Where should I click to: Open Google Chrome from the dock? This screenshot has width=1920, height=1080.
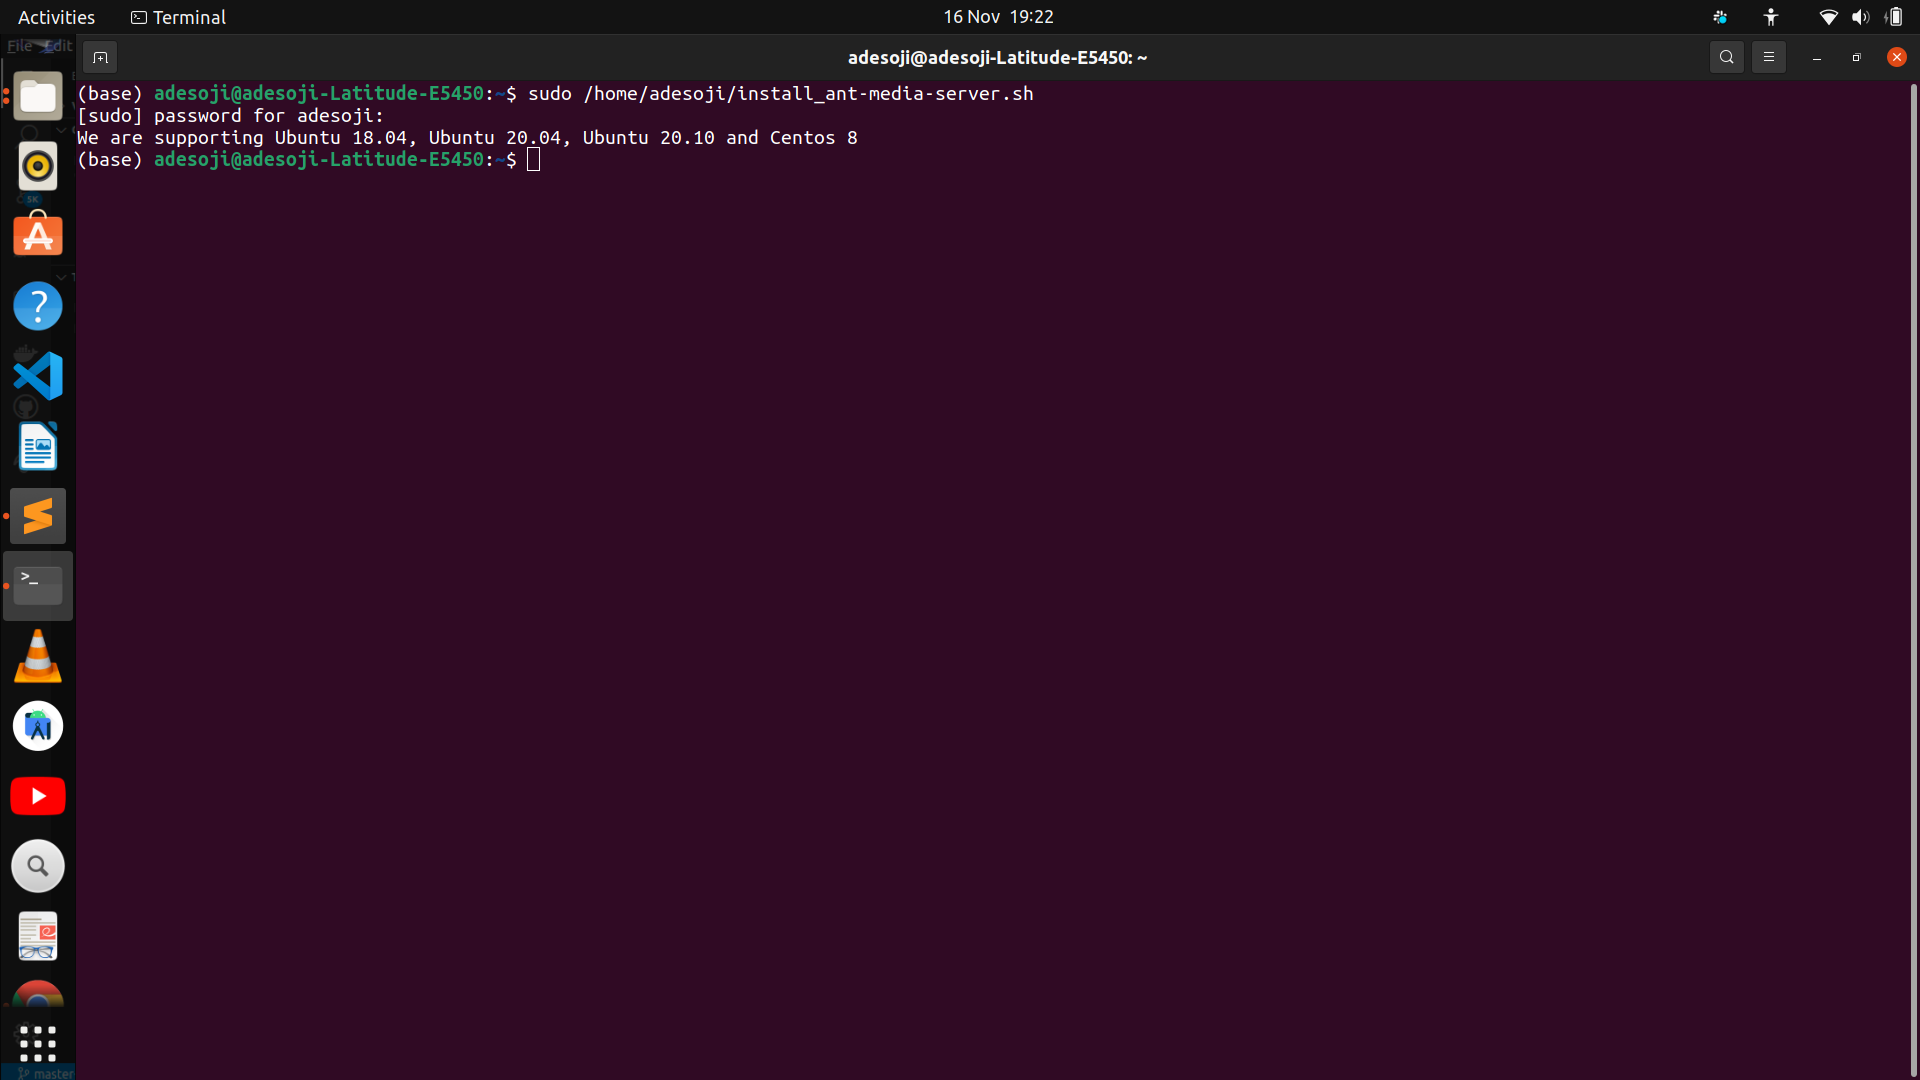pyautogui.click(x=37, y=996)
